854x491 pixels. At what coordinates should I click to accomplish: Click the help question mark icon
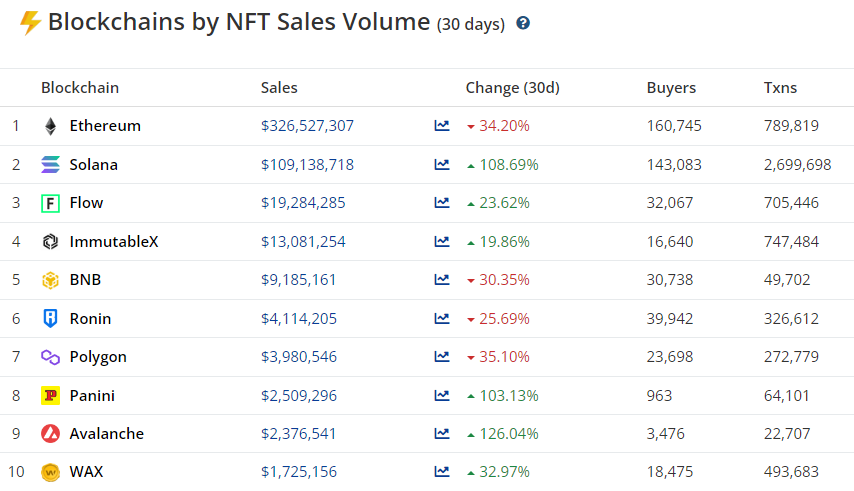click(523, 23)
